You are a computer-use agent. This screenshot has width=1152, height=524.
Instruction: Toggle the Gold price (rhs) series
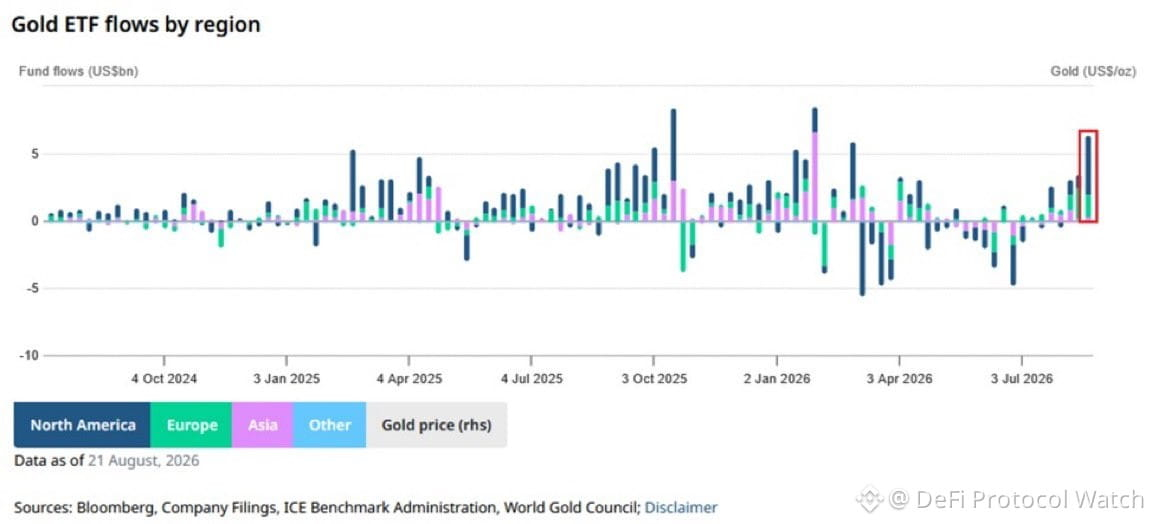[436, 425]
